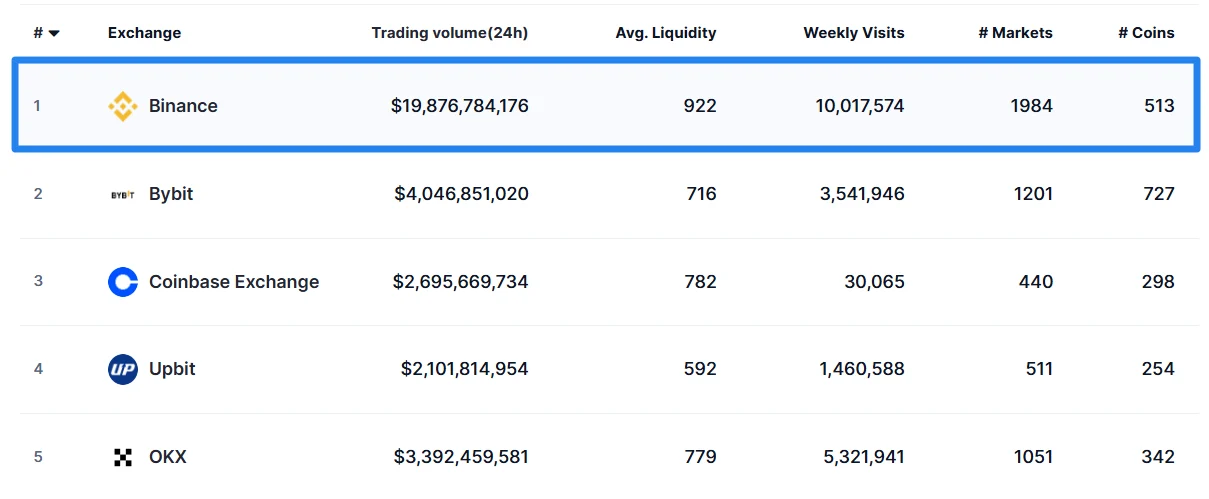
Task: Sort by Avg. Liquidity header
Action: coord(666,33)
